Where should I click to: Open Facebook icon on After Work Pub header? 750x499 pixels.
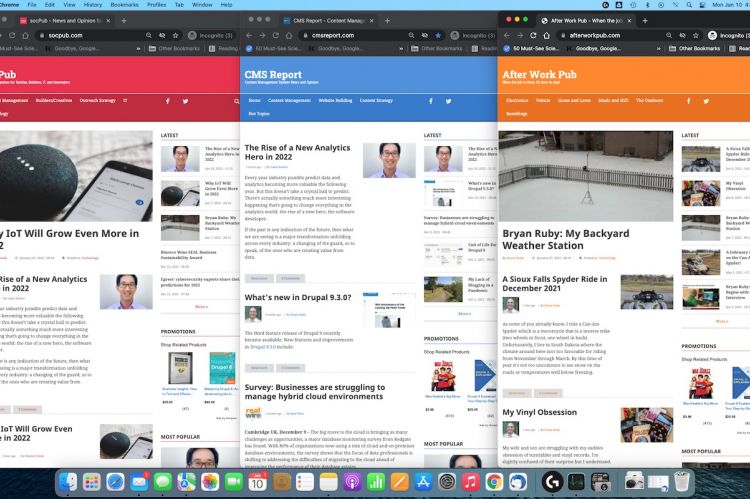click(688, 101)
